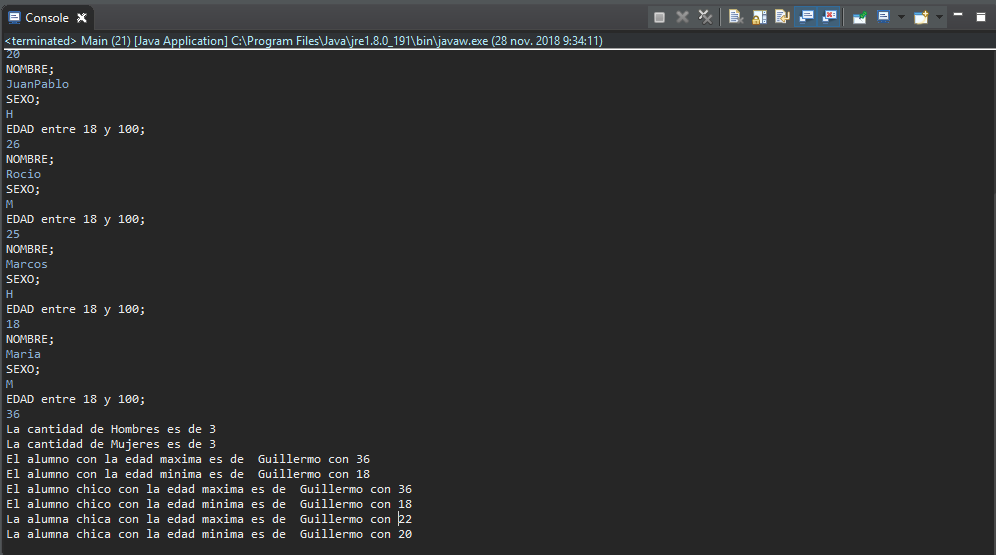Expand the Open Console dropdown arrow
The height and width of the screenshot is (555, 996).
click(939, 17)
